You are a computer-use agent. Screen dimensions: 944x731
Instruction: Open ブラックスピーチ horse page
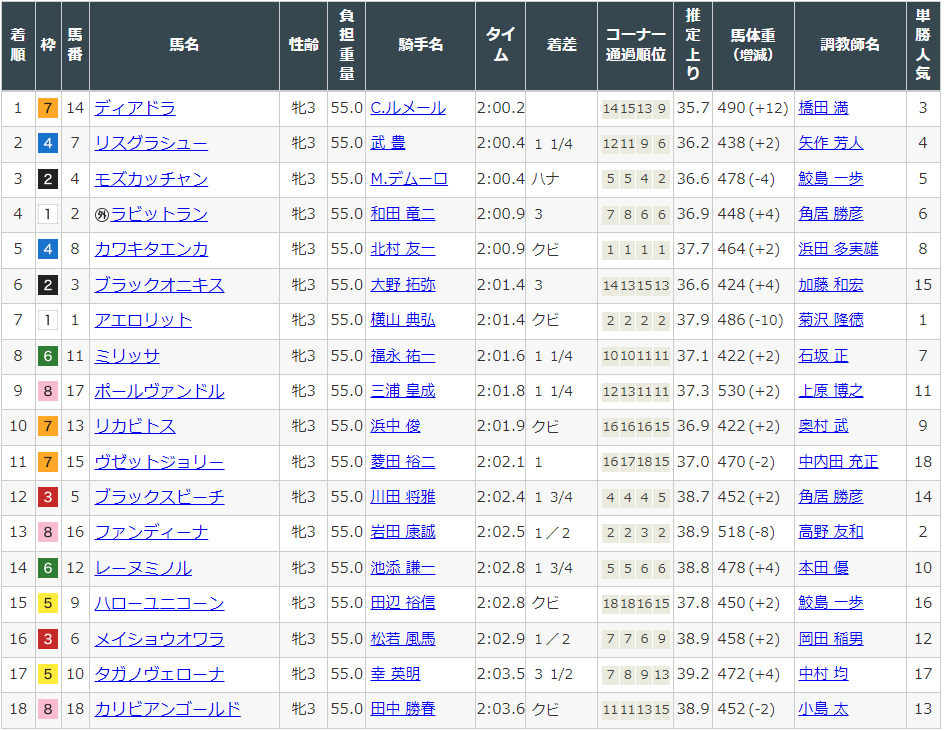pos(159,497)
